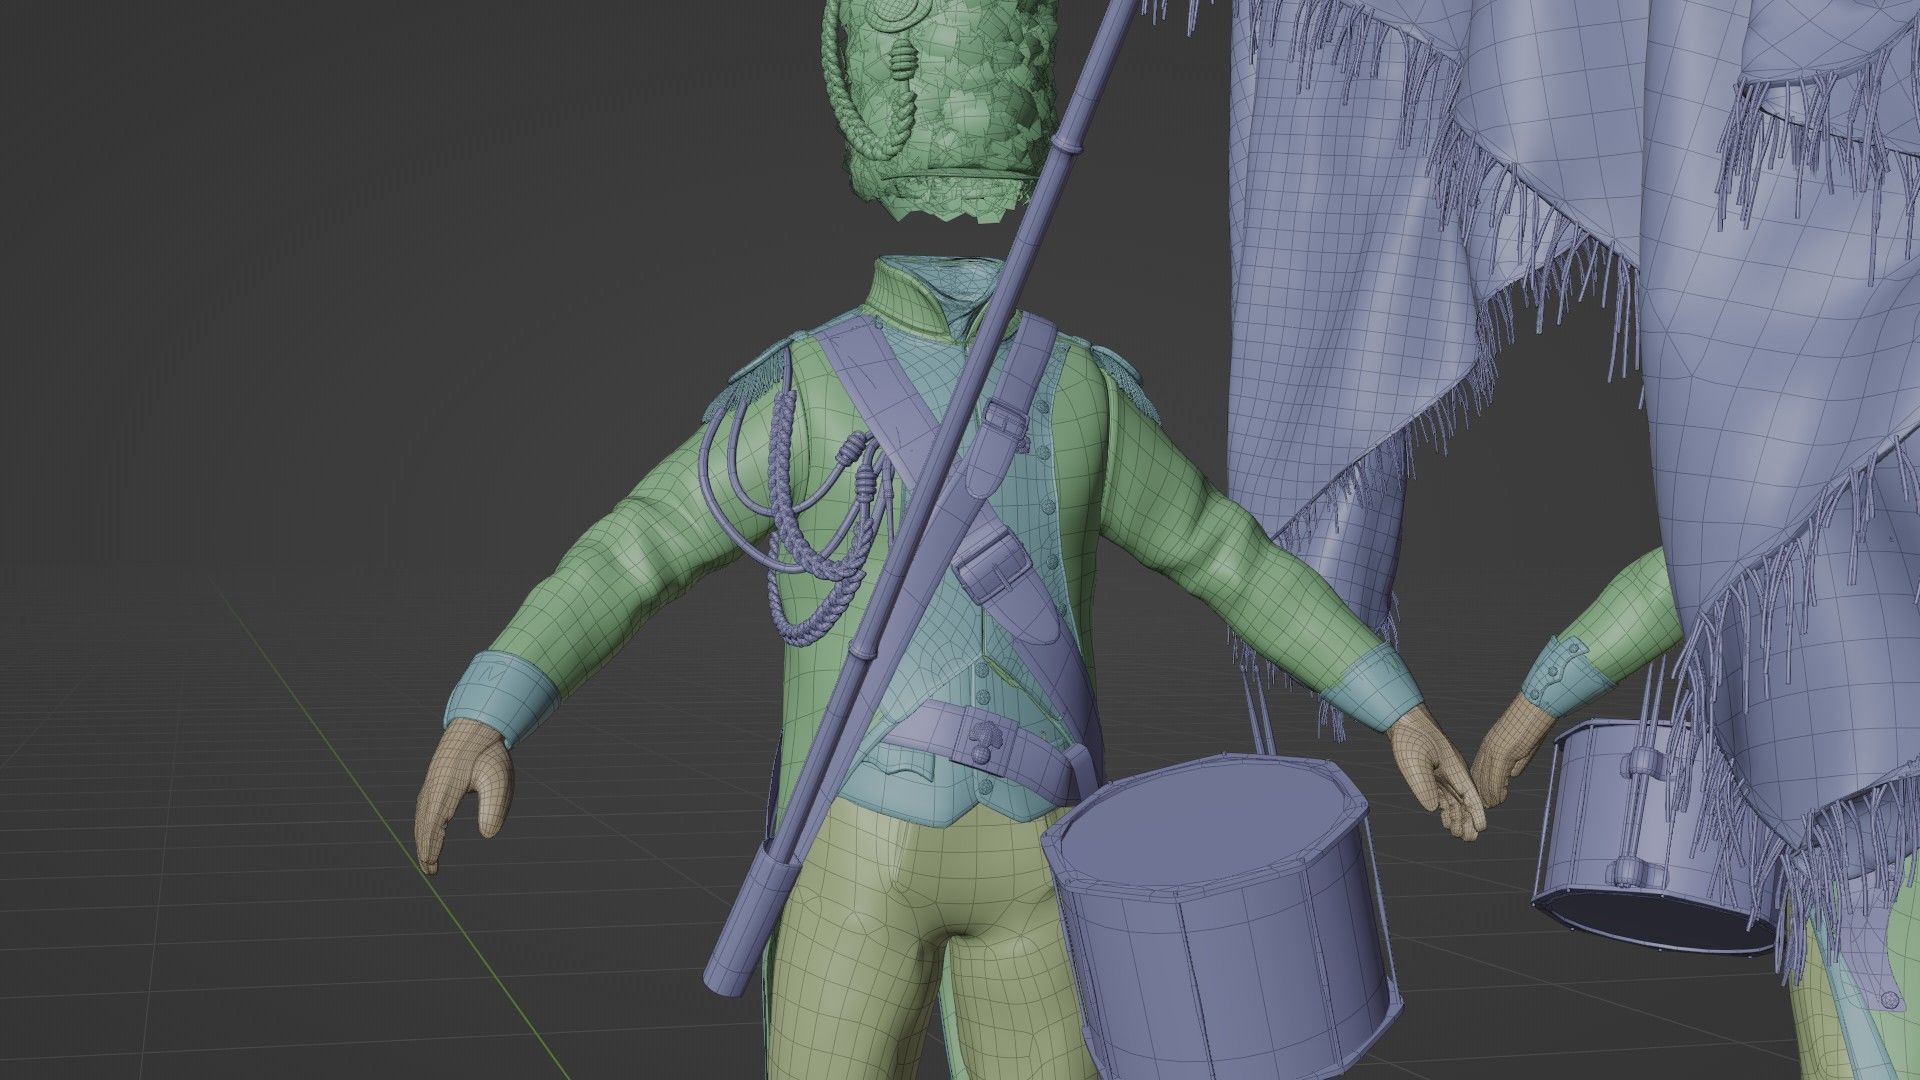Viewport: 1920px width, 1080px height.
Task: Select the blue cuff on left sleeve
Action: coord(503,693)
